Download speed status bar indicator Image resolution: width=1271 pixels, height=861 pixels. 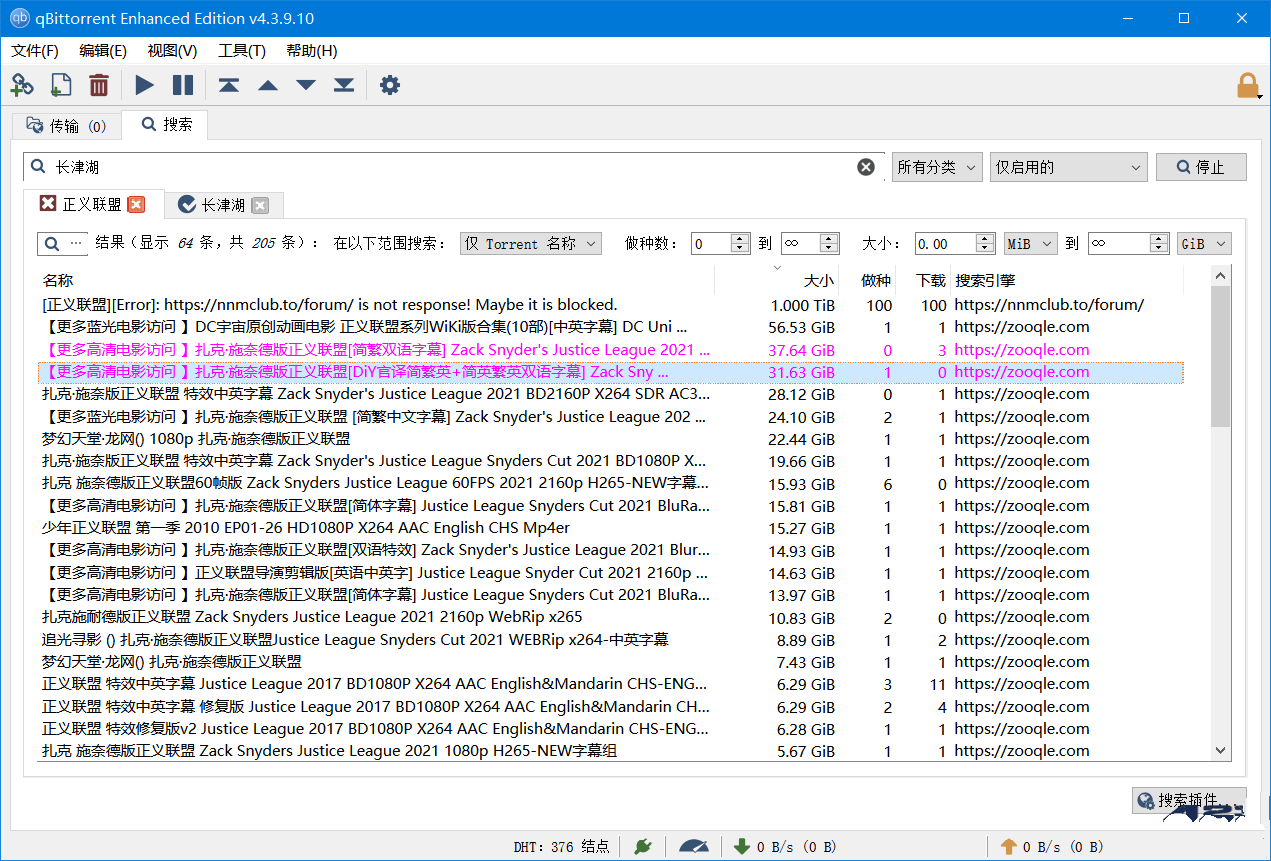785,847
